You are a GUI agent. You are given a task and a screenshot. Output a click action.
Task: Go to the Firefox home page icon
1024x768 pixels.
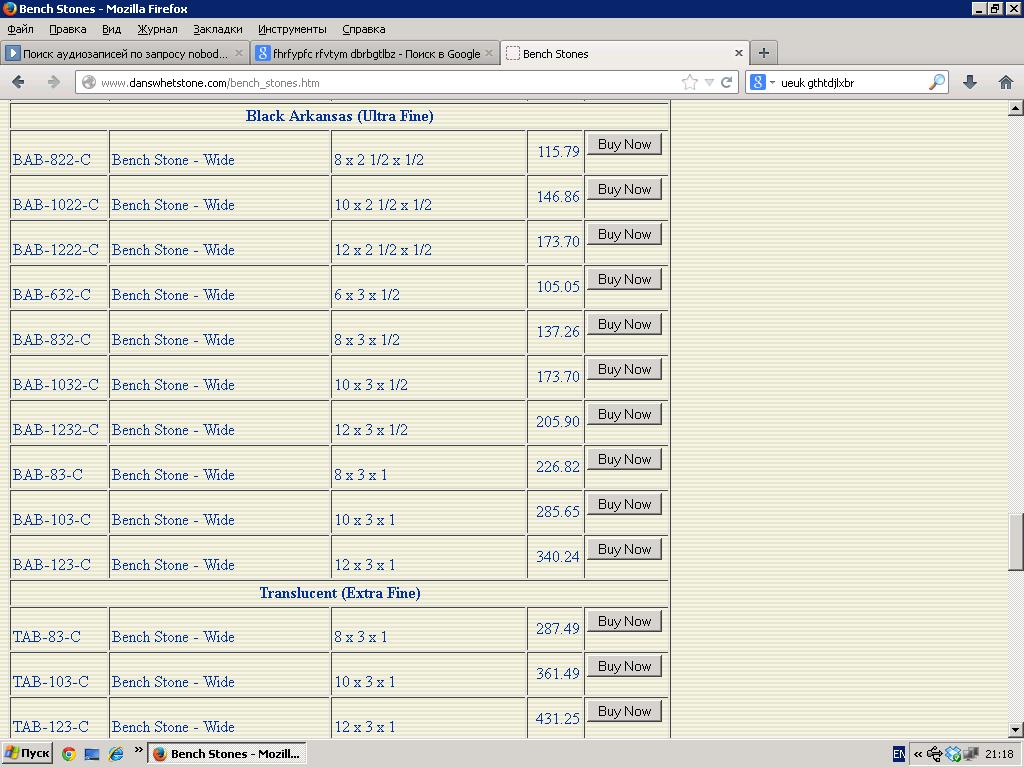1005,82
